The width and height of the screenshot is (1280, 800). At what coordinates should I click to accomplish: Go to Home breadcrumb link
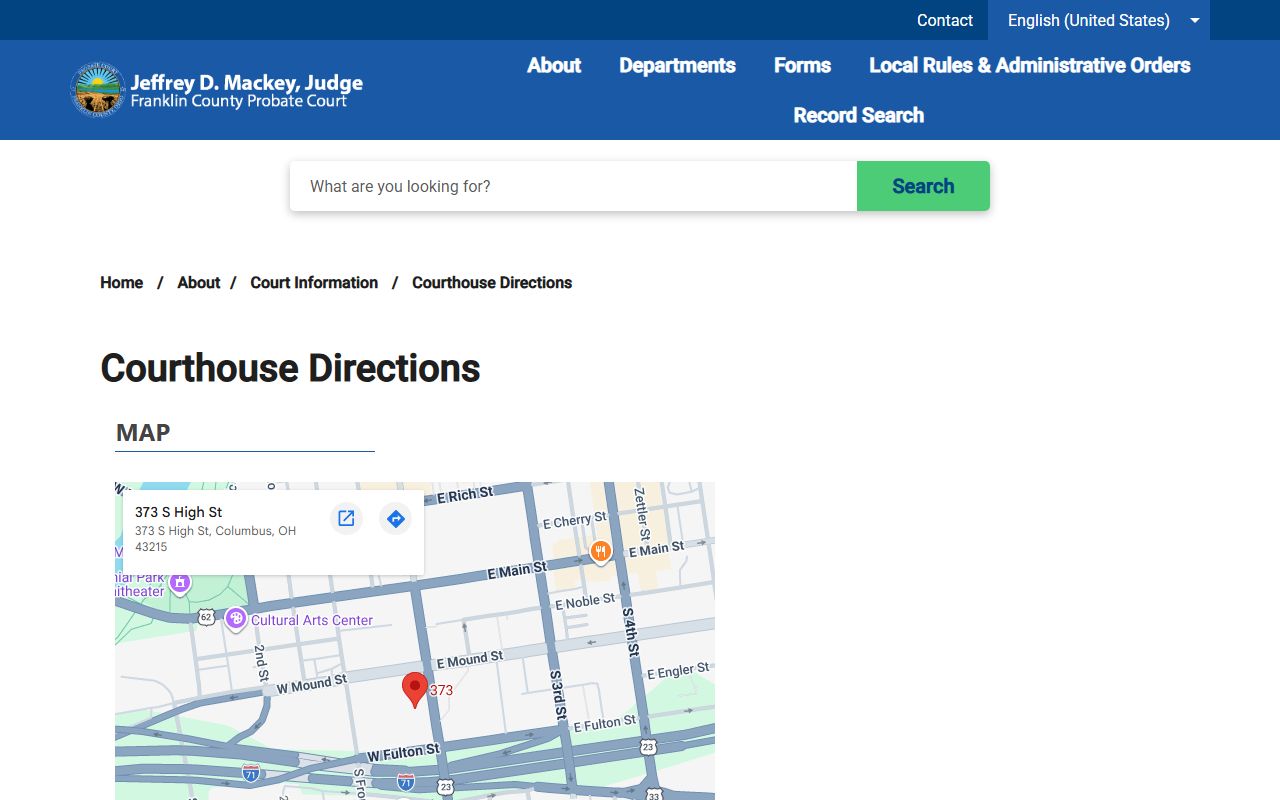pos(121,283)
